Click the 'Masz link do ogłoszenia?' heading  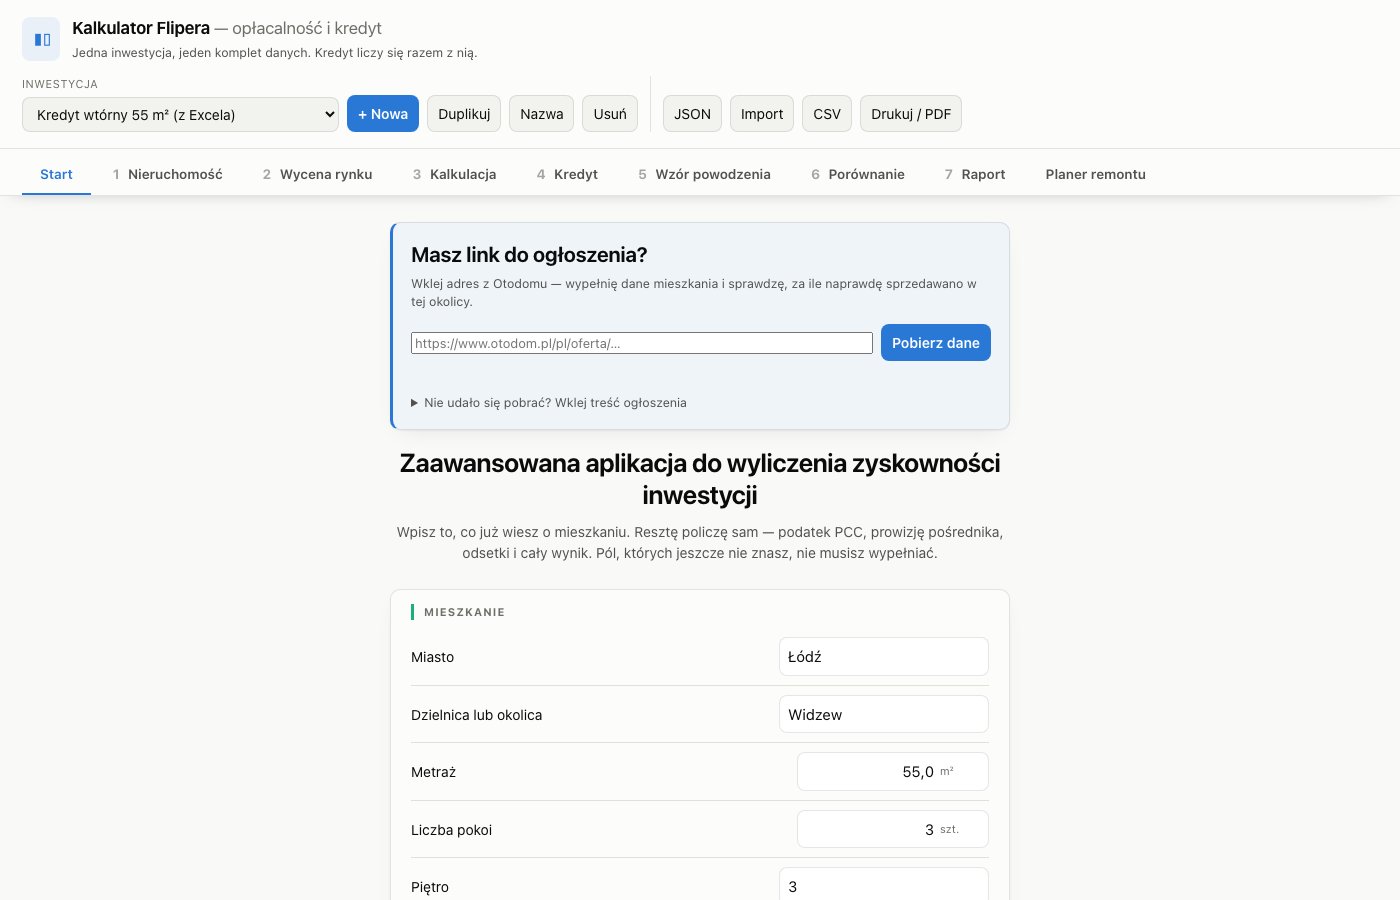coord(529,255)
